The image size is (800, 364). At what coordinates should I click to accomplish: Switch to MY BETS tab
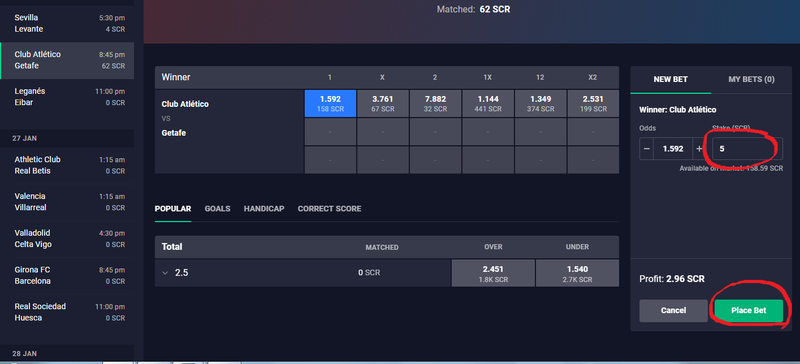(751, 80)
